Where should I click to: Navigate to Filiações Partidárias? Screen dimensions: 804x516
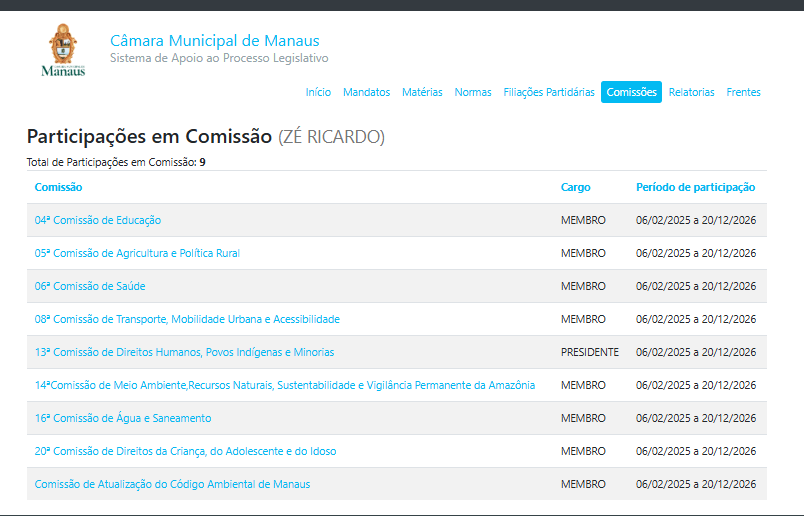549,92
